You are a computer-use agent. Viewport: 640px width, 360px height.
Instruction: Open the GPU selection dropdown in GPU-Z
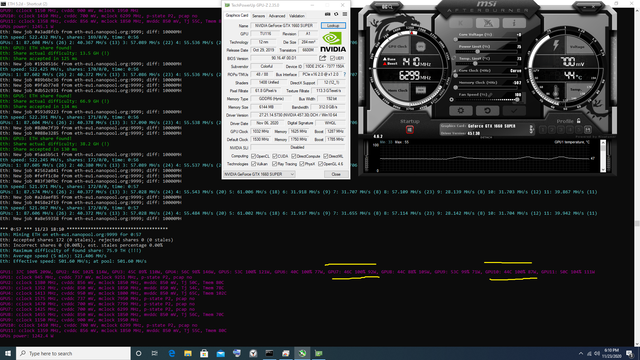259,174
